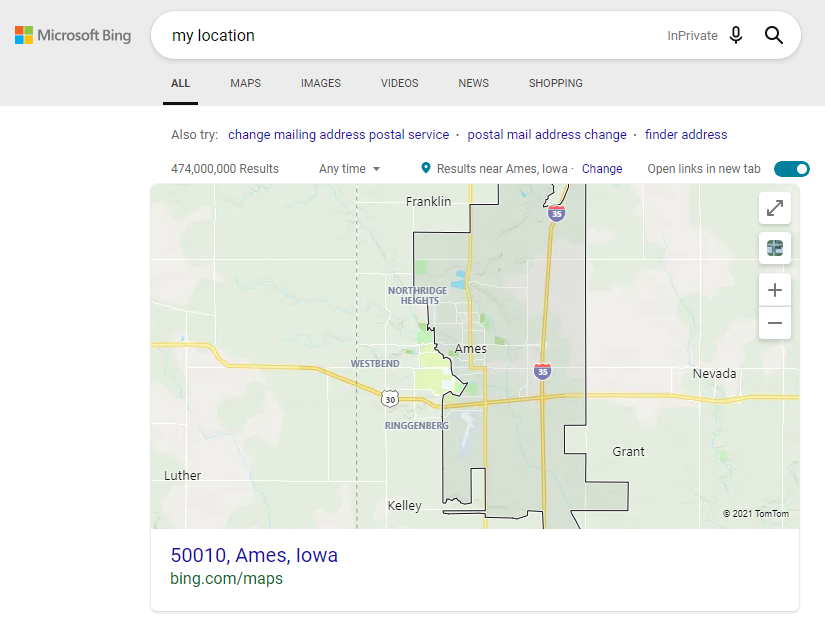The image size is (825, 626).
Task: Open the Videos tab
Action: click(399, 83)
